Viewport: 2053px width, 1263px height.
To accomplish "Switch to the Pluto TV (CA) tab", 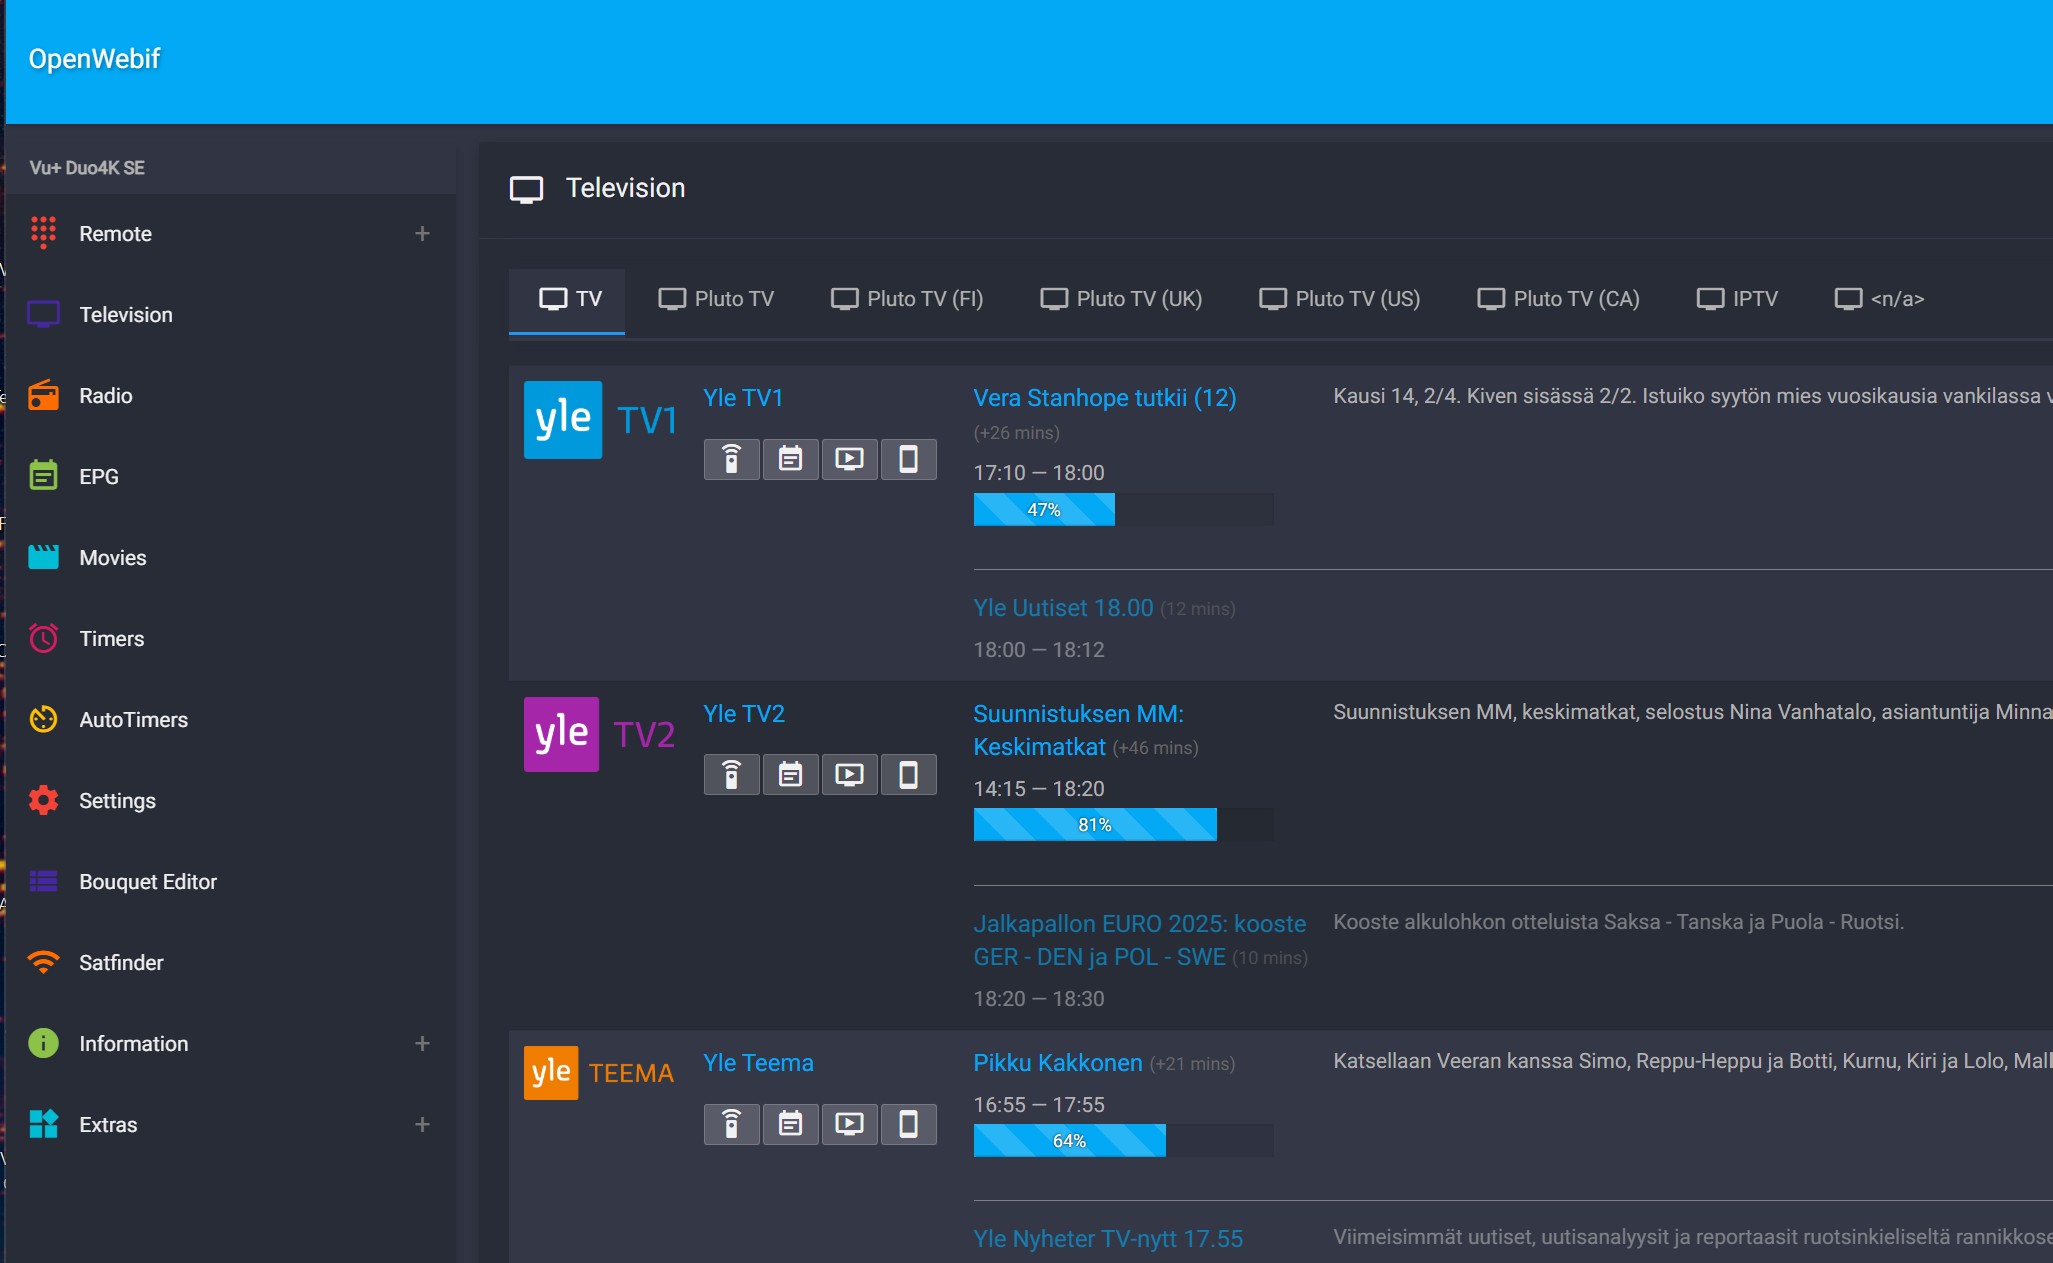I will pos(1558,299).
